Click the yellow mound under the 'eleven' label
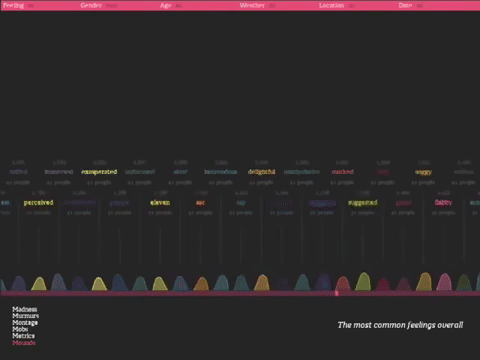 click(x=160, y=284)
